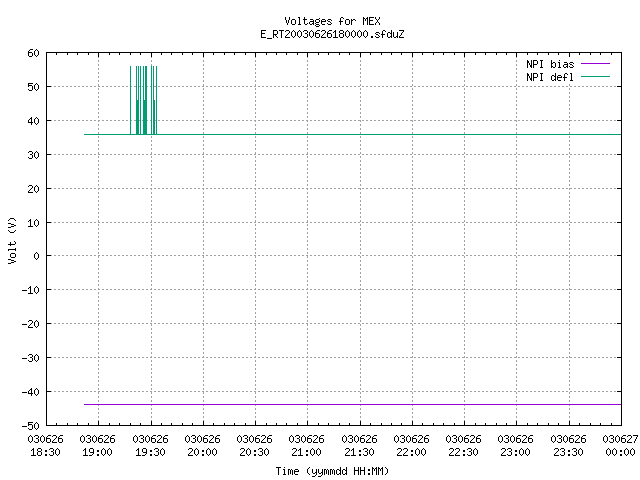Click the x-axis tick label 030626 21:00
The height and width of the screenshot is (480, 640).
point(307,446)
